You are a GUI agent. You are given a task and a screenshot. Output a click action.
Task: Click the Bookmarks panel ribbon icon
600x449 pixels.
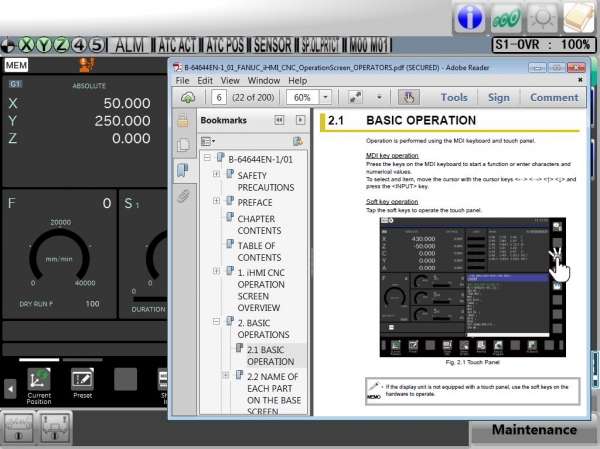click(183, 170)
